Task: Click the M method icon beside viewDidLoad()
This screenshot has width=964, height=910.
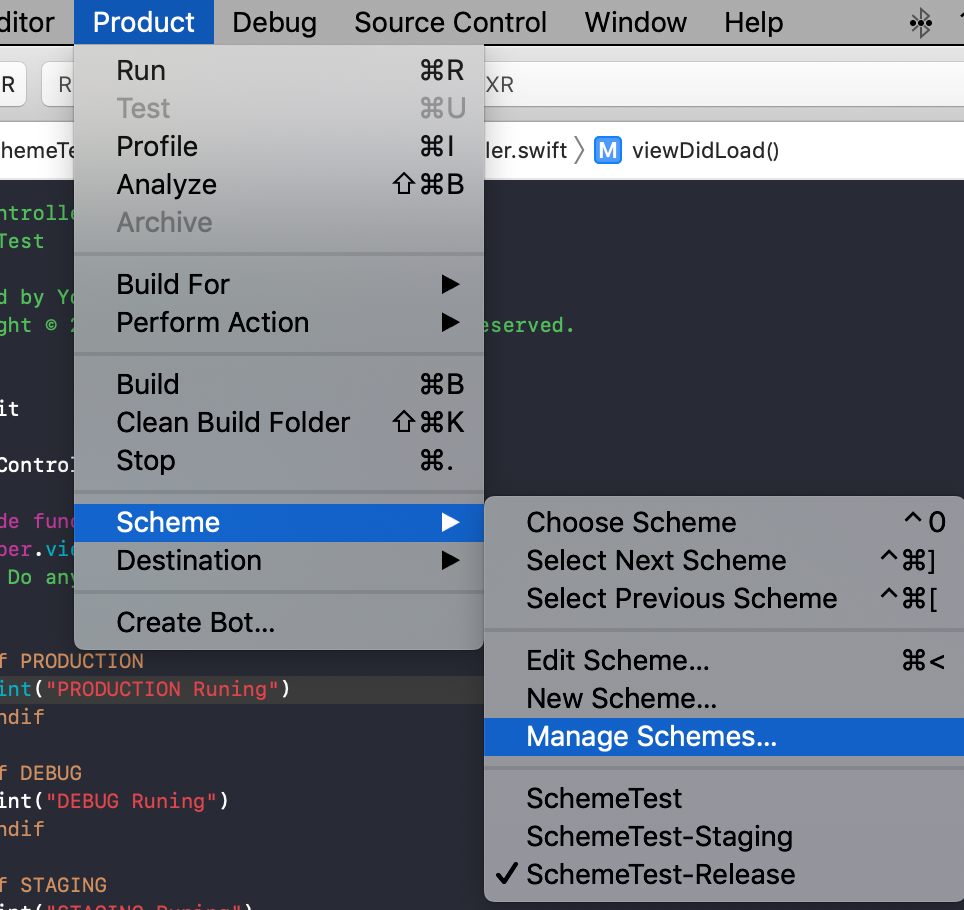Action: coord(607,150)
